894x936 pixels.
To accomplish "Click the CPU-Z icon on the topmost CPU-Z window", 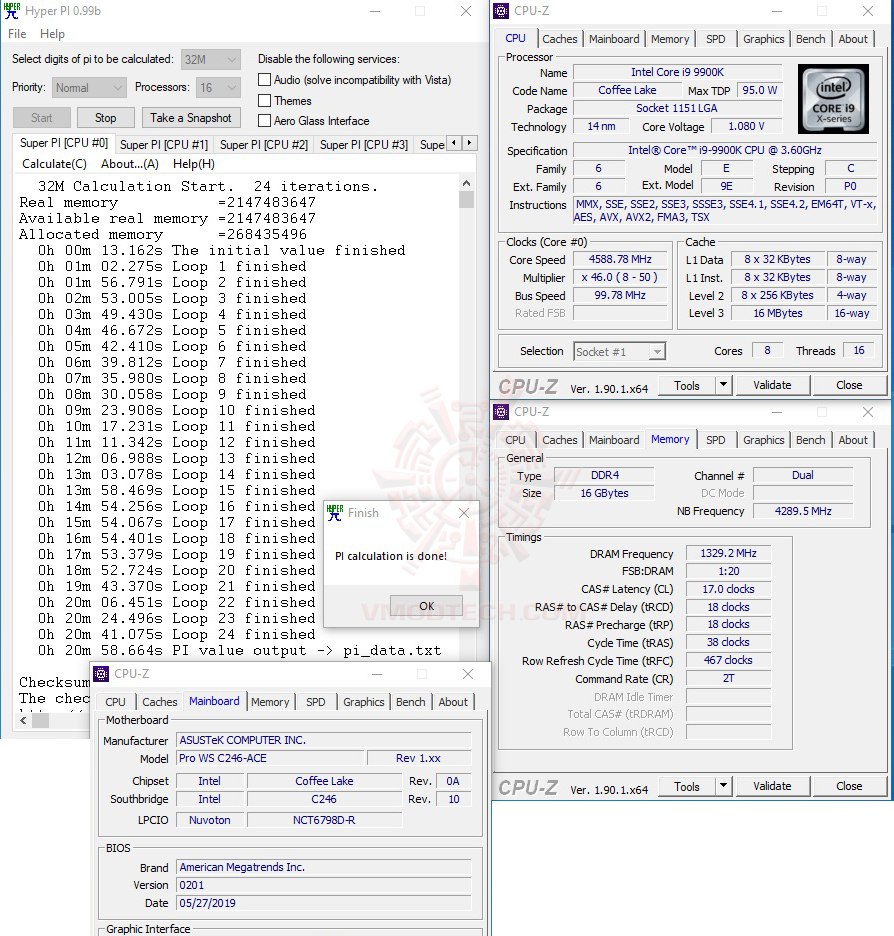I will [499, 11].
